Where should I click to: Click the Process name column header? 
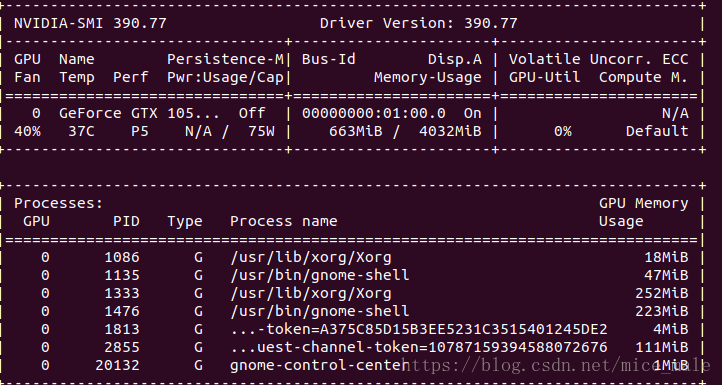[284, 221]
